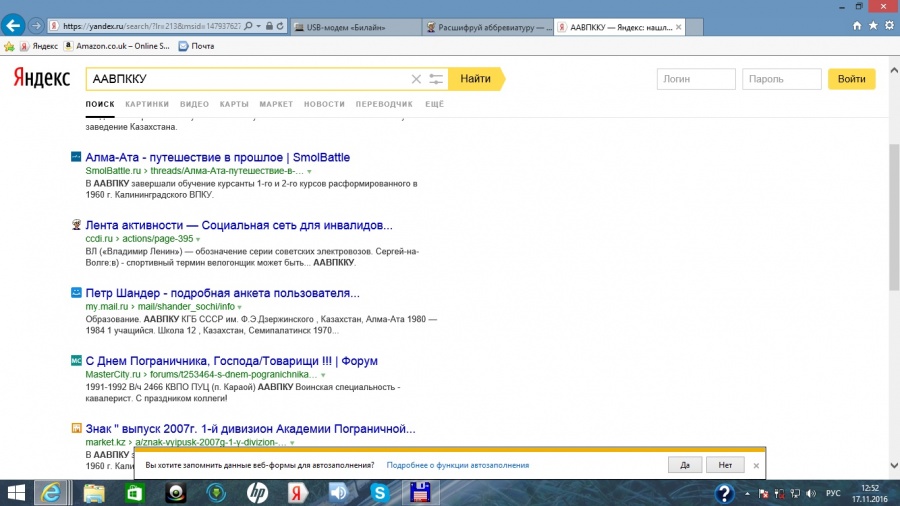Click the Пароль input field
The height and width of the screenshot is (506, 900).
781,79
